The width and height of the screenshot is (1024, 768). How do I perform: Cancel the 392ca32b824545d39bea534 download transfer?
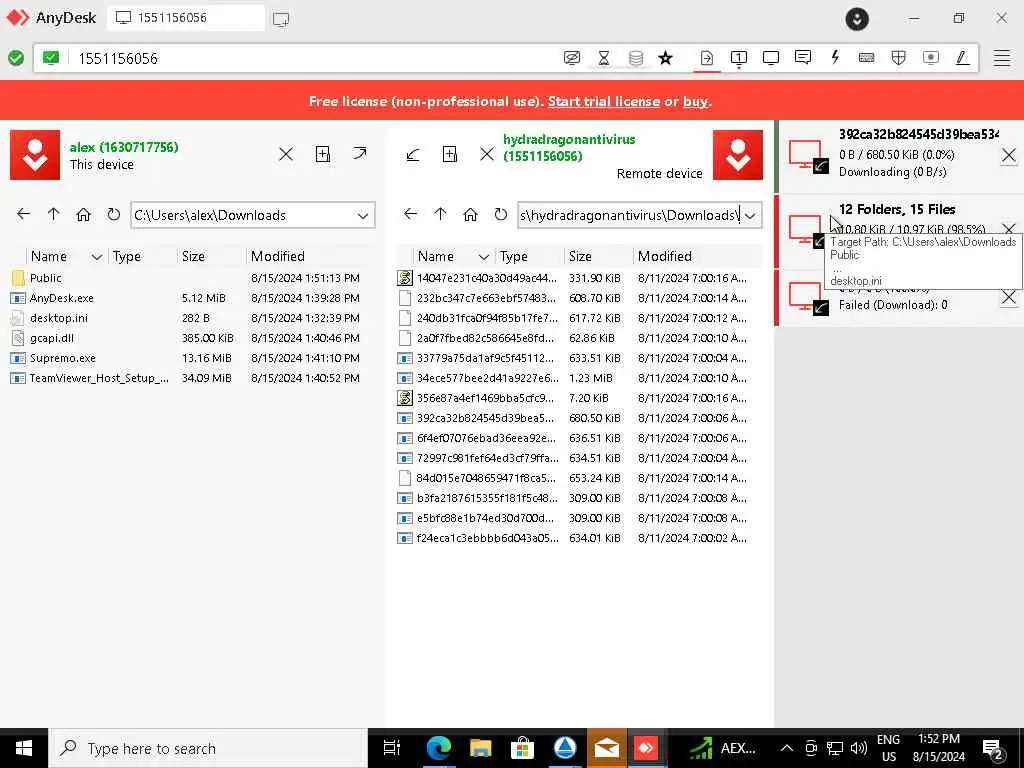[1008, 155]
